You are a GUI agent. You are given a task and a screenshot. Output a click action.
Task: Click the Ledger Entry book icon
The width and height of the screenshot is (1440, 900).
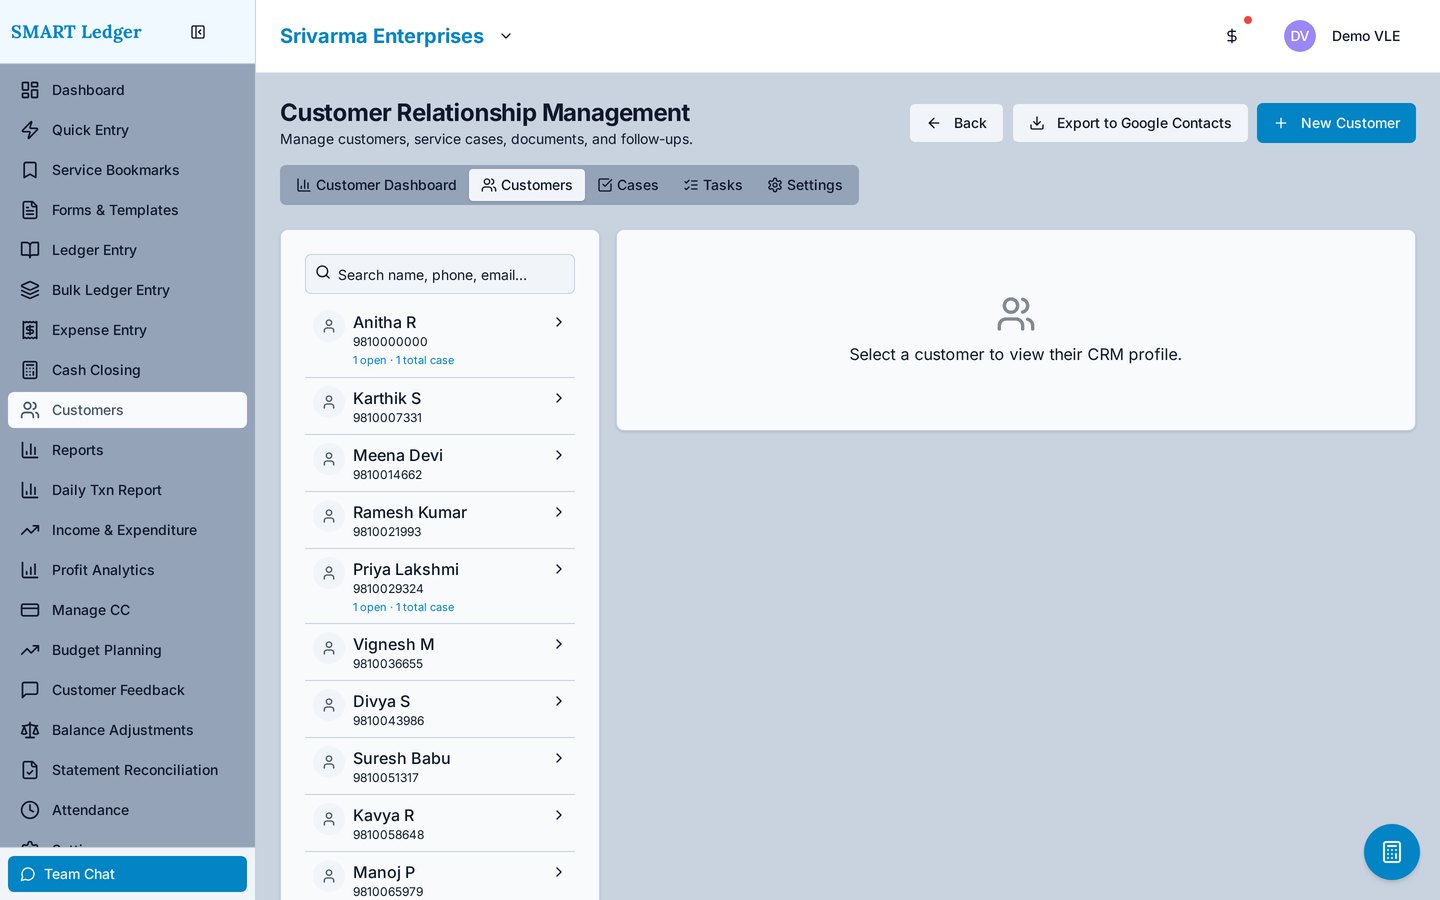click(30, 250)
